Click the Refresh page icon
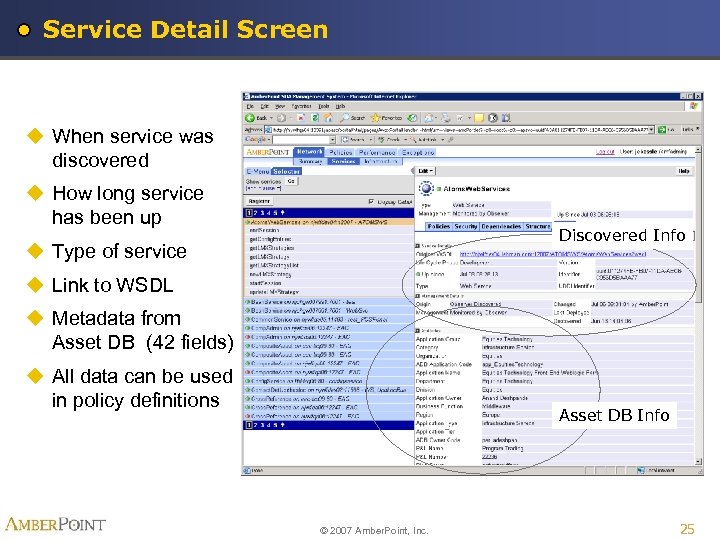The height and width of the screenshot is (540, 720). 315,118
